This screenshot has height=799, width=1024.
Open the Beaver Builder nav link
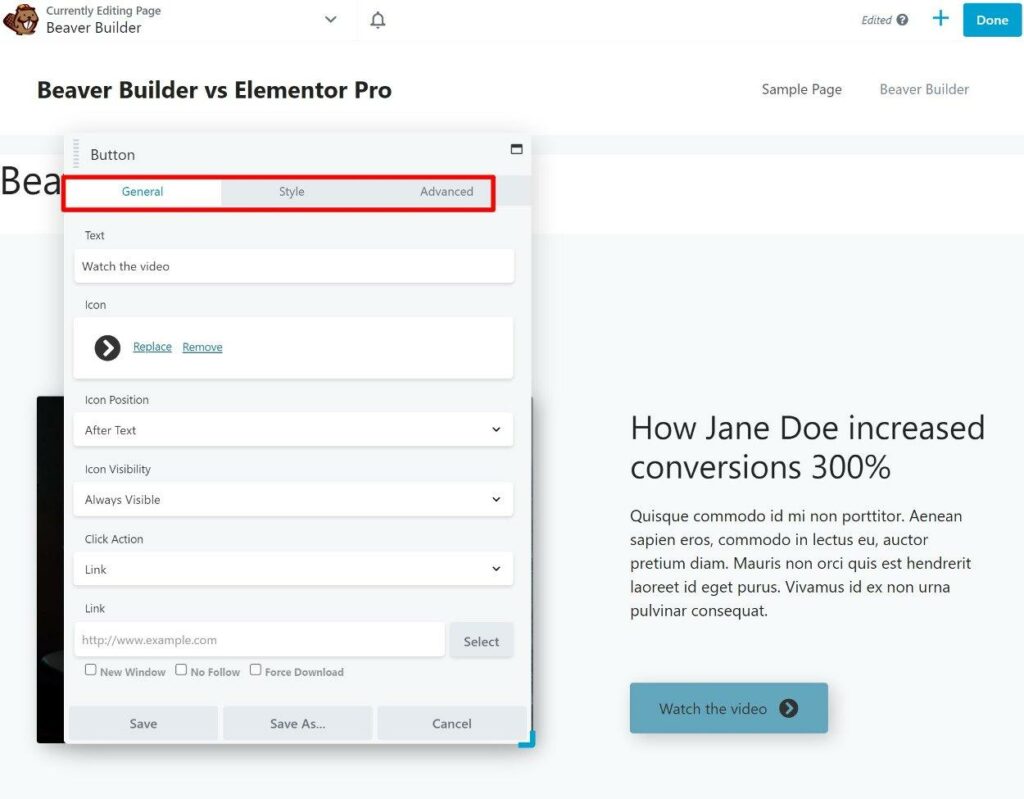click(924, 90)
